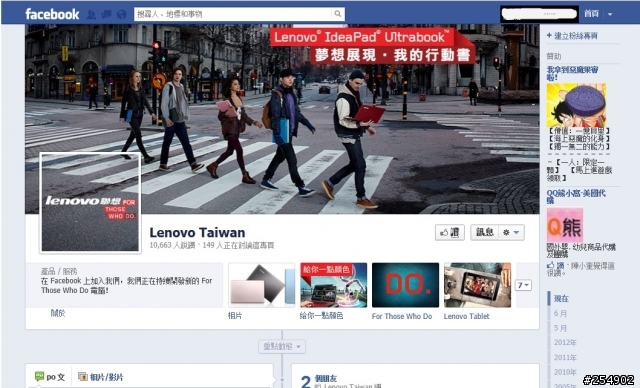Click 讚 like link under Q熊 ad
Viewport: 640px width, 388px height.
(x=560, y=266)
